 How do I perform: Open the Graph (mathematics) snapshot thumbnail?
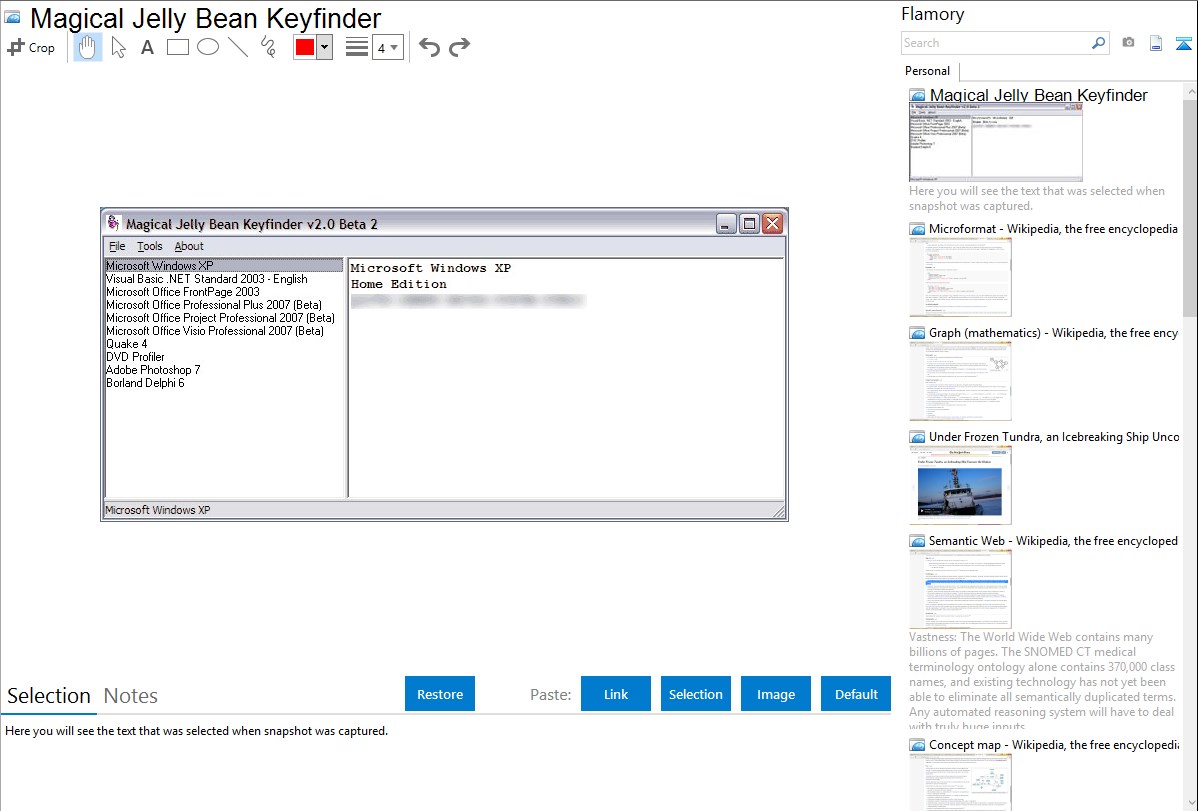pyautogui.click(x=960, y=381)
